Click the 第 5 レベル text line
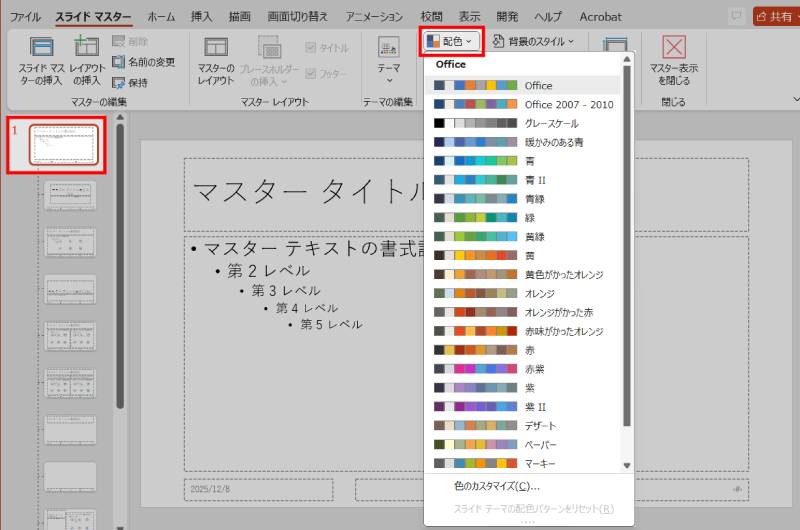The width and height of the screenshot is (800, 530). click(331, 324)
